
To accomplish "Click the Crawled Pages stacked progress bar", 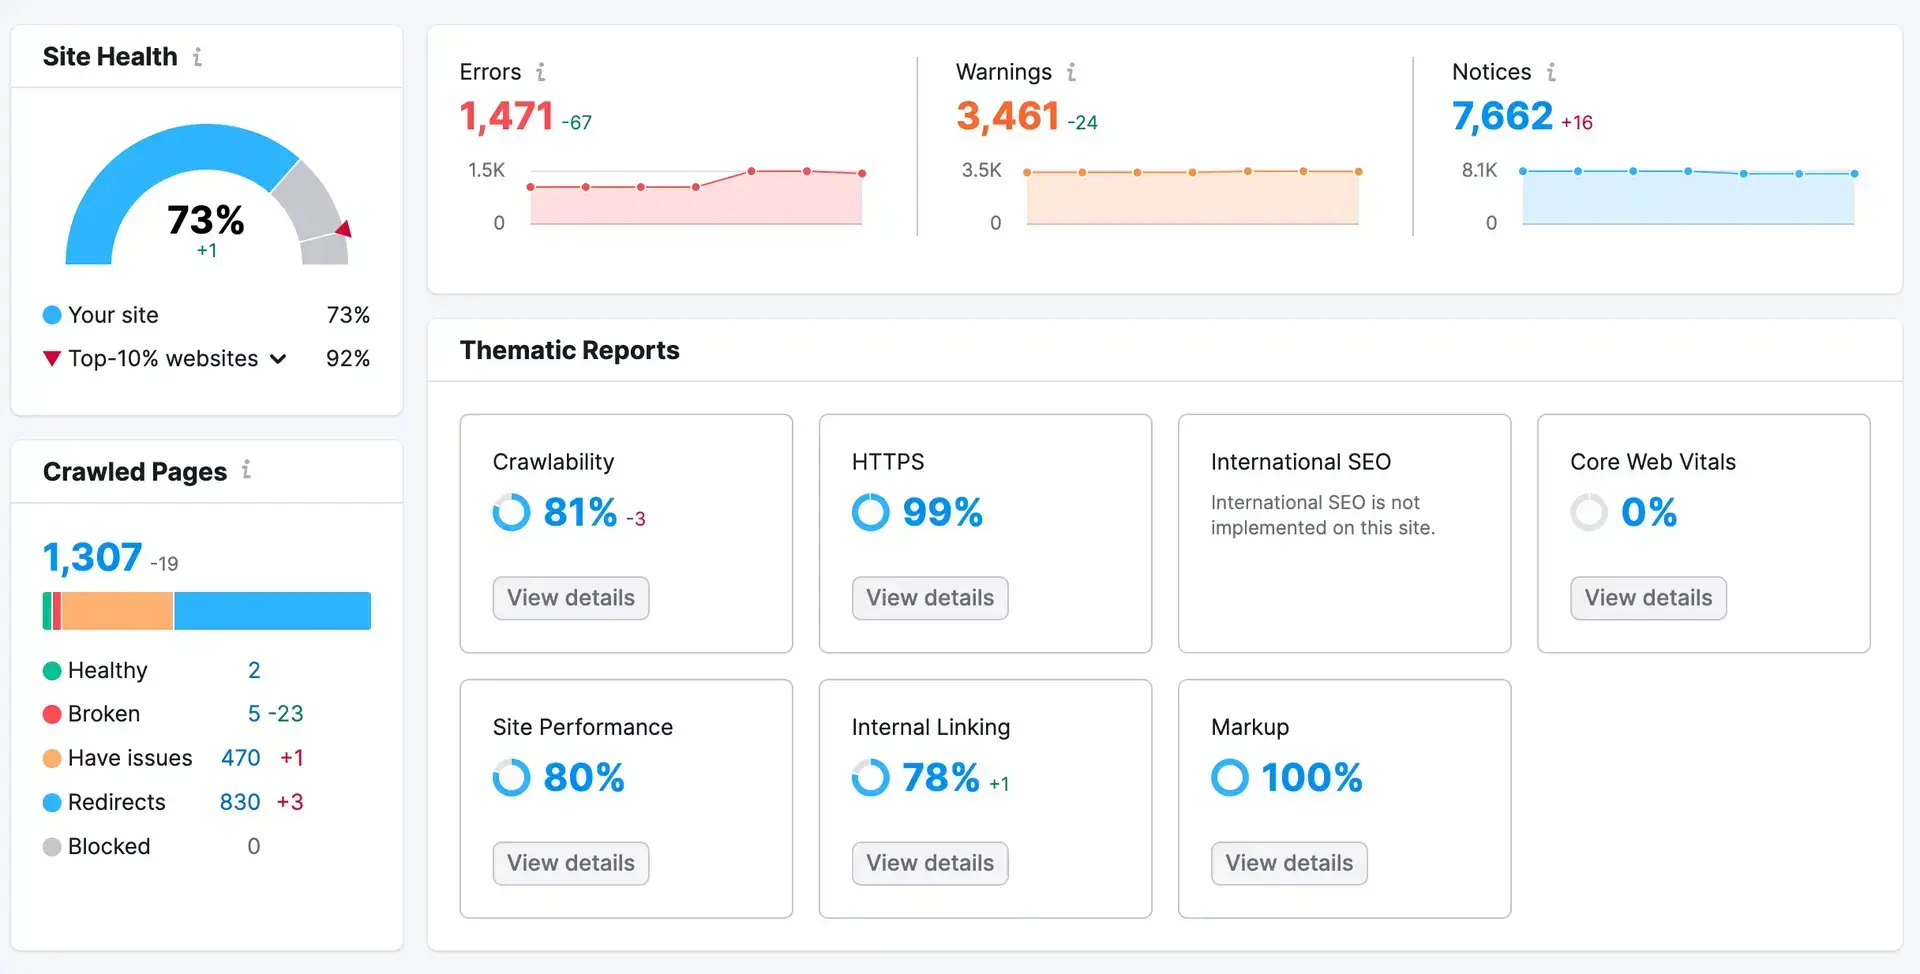I will click(206, 610).
